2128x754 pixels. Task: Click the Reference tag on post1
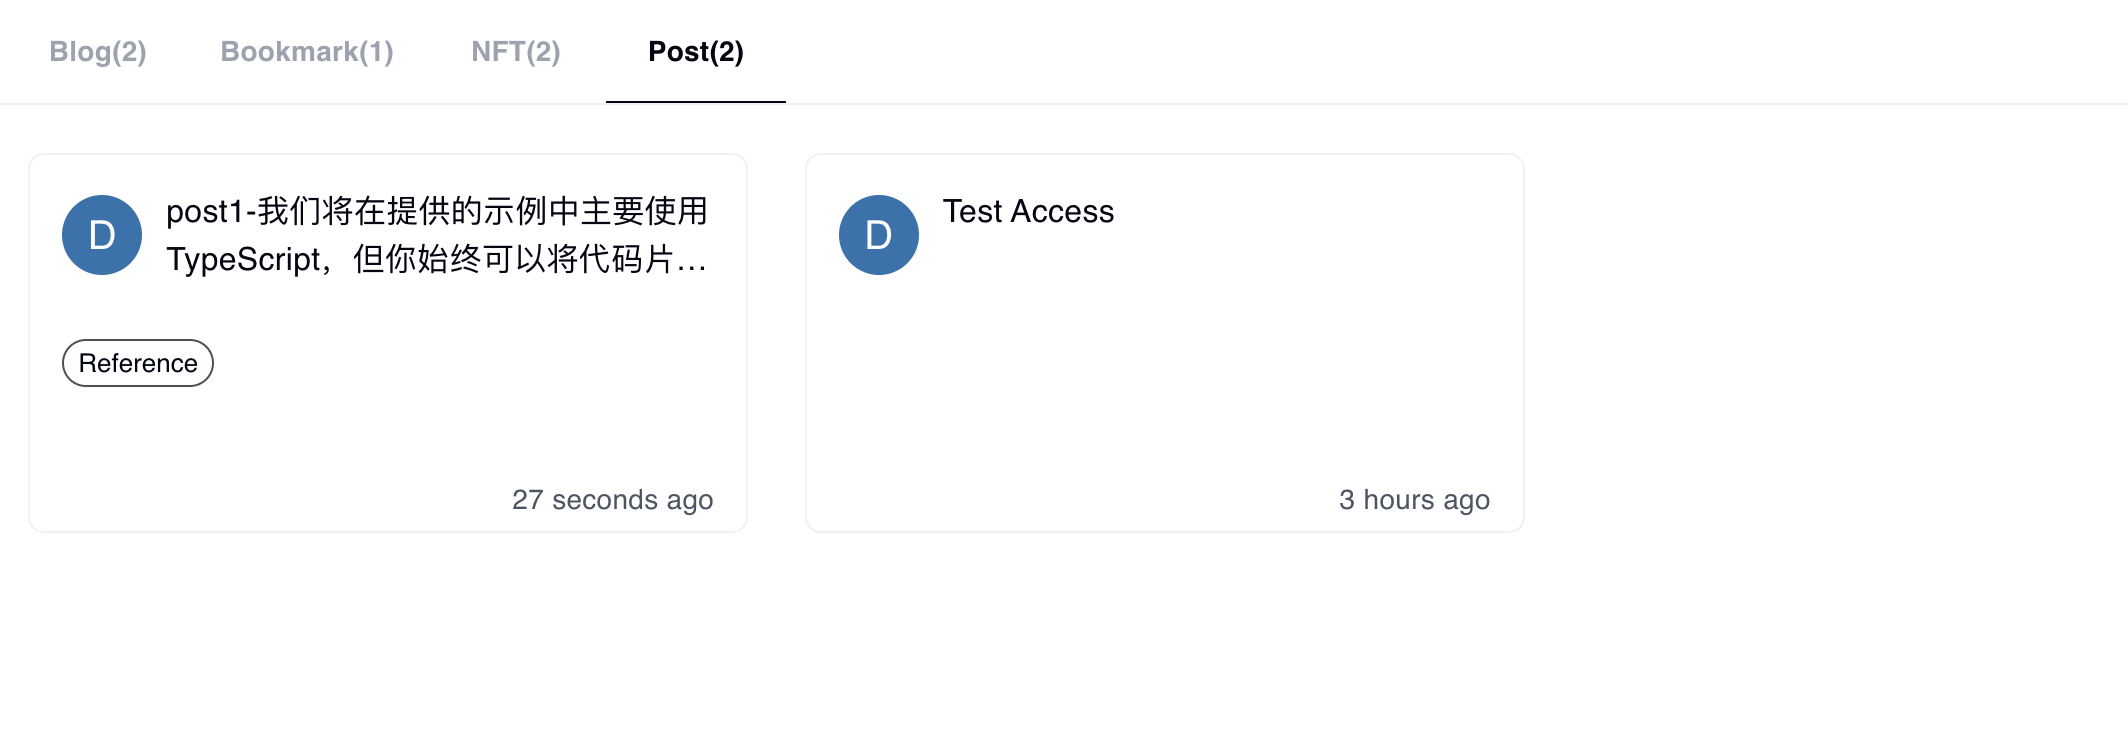[x=138, y=363]
